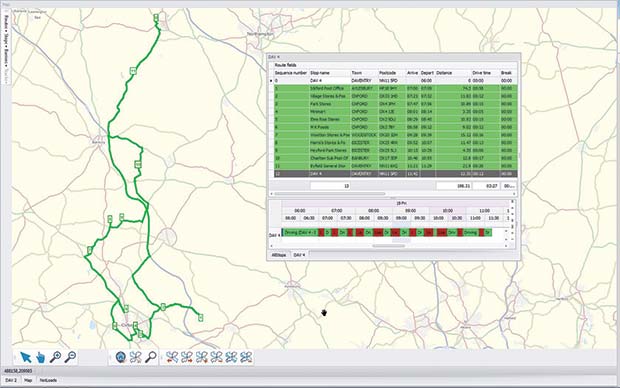Click the timeline horizontal scrollbar thumb
The image size is (620, 388).
pyautogui.click(x=389, y=246)
